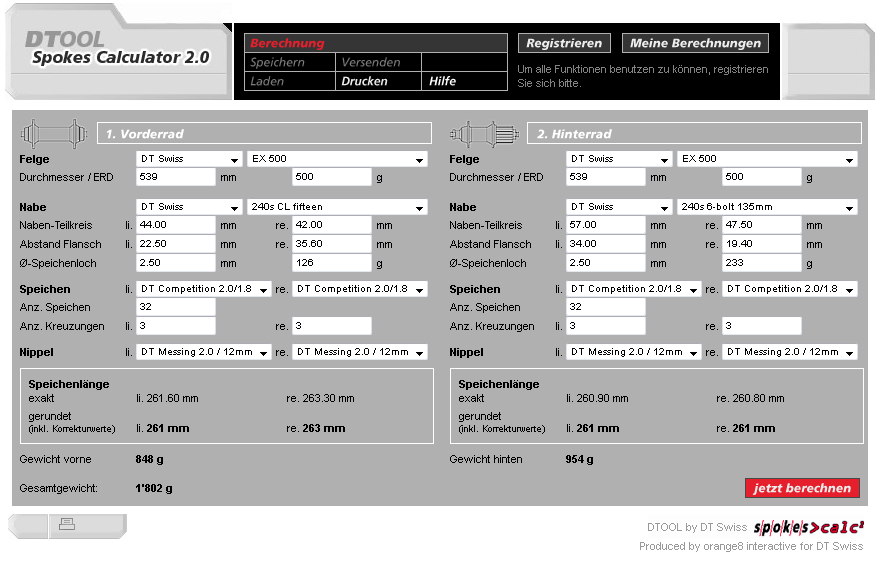Expand front right Speichen type dropdown
This screenshot has width=880, height=563.
pos(360,289)
